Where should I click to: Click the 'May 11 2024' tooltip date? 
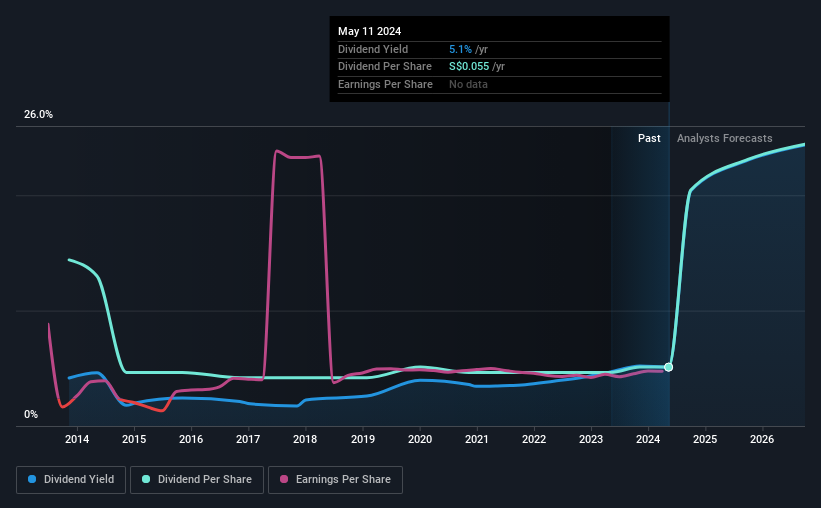pyautogui.click(x=370, y=31)
